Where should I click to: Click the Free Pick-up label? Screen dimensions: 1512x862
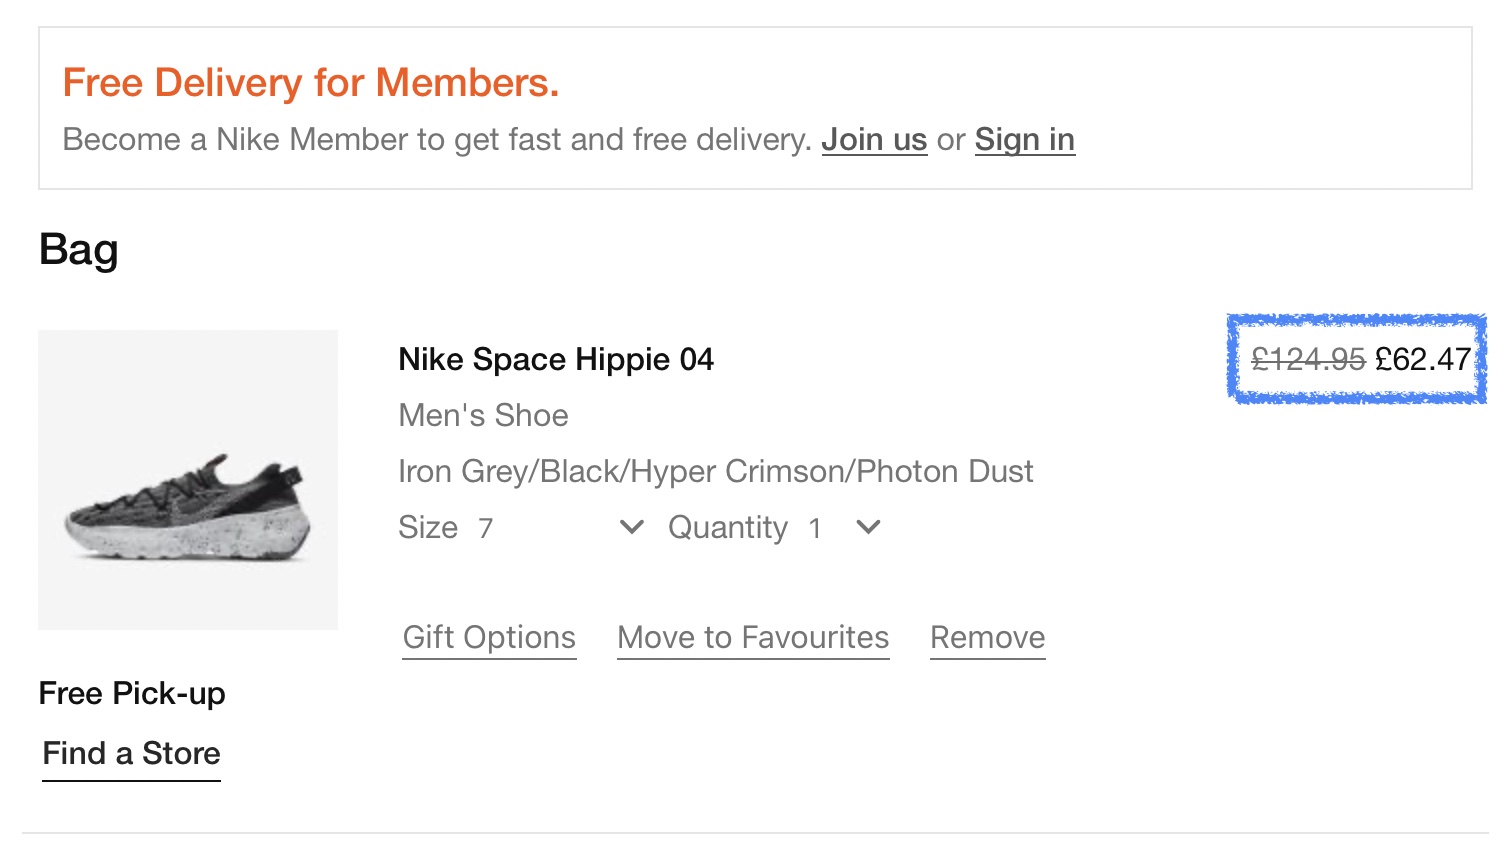pos(132,694)
